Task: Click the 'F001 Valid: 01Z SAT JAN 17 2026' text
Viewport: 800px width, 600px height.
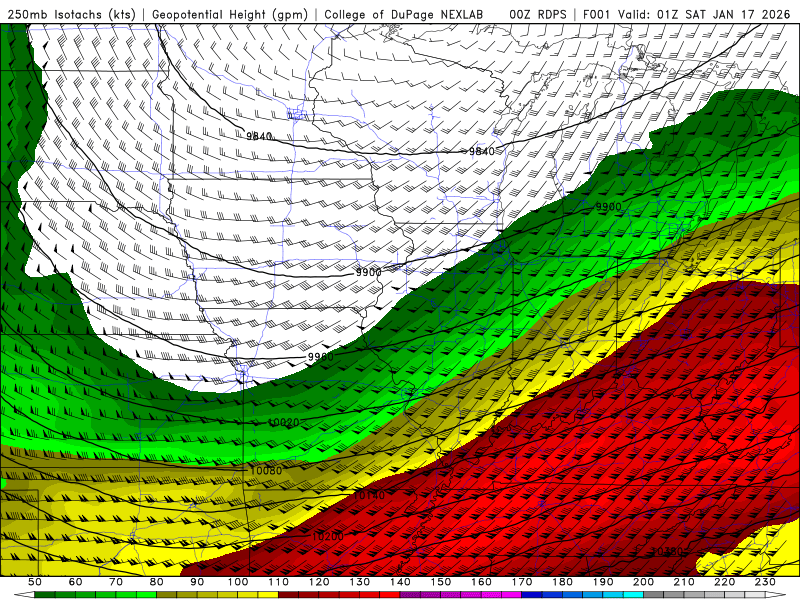Action: tap(686, 14)
